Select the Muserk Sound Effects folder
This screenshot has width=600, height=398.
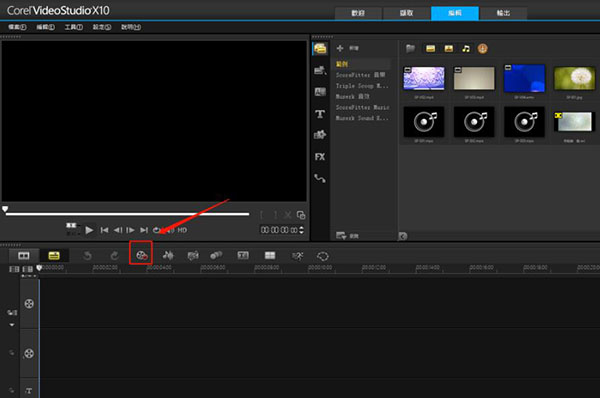coord(362,118)
